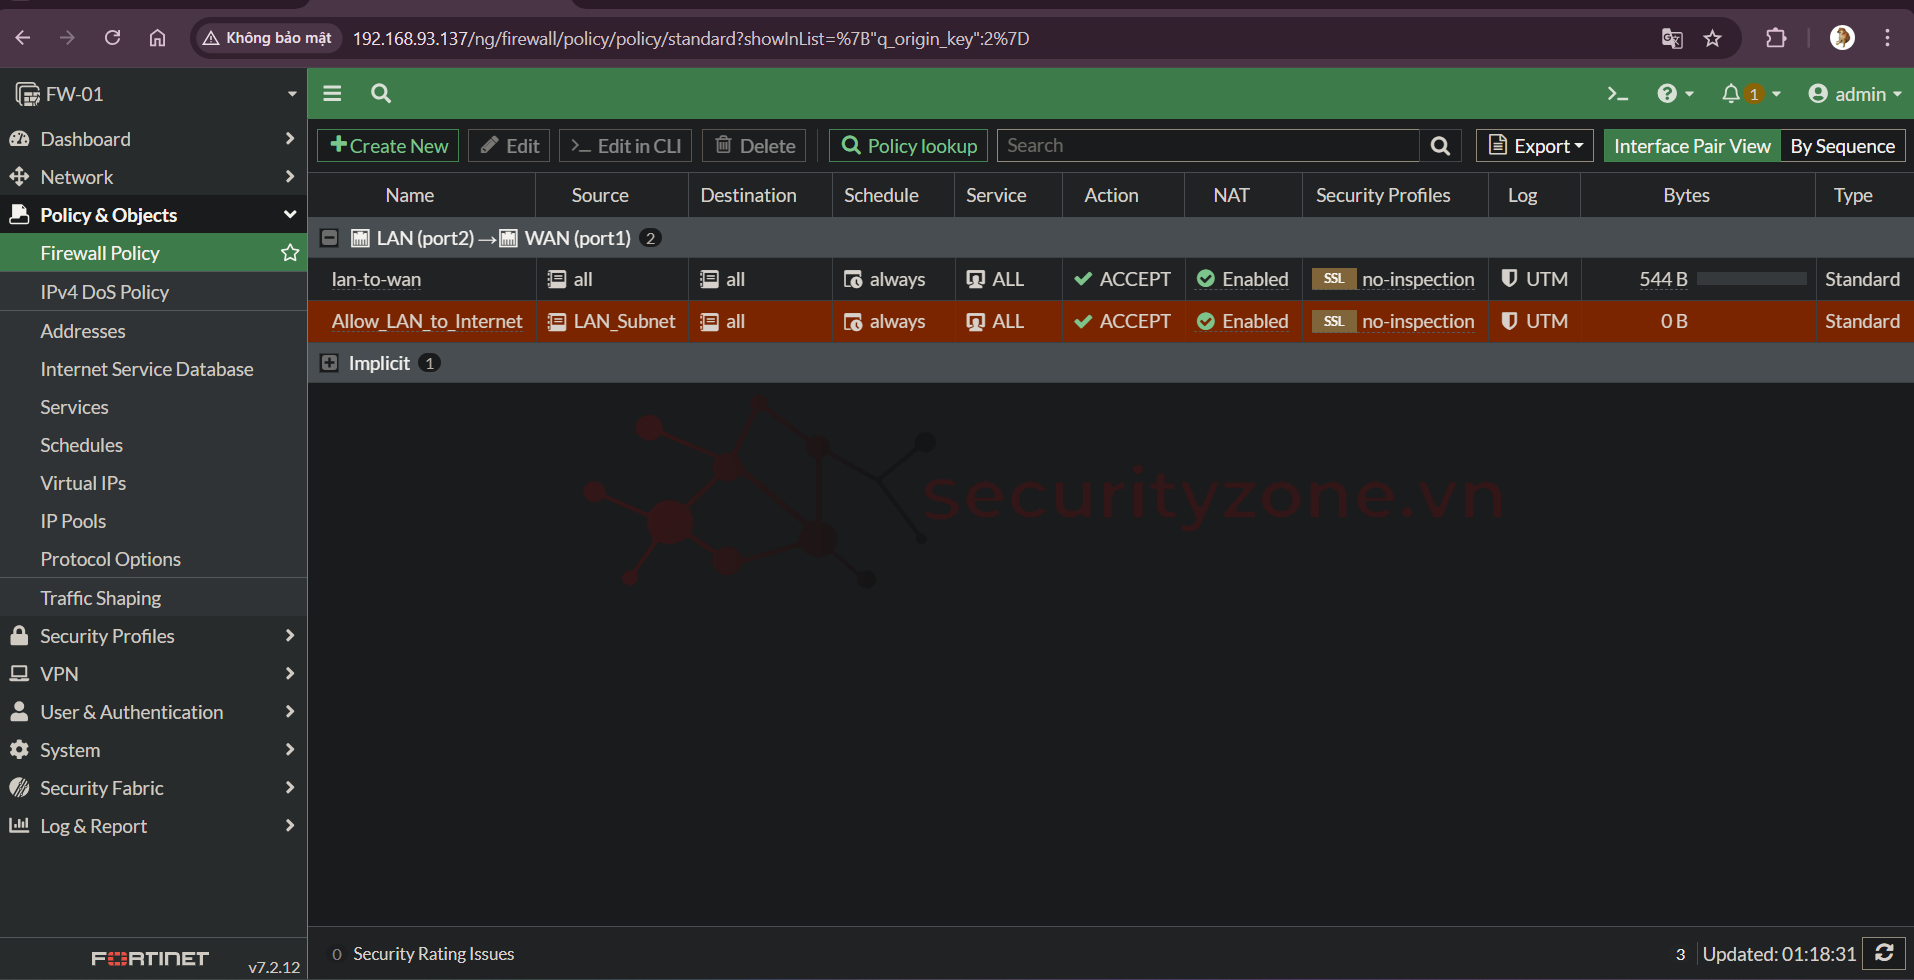Click the header magnifier search icon
This screenshot has width=1914, height=980.
point(380,94)
